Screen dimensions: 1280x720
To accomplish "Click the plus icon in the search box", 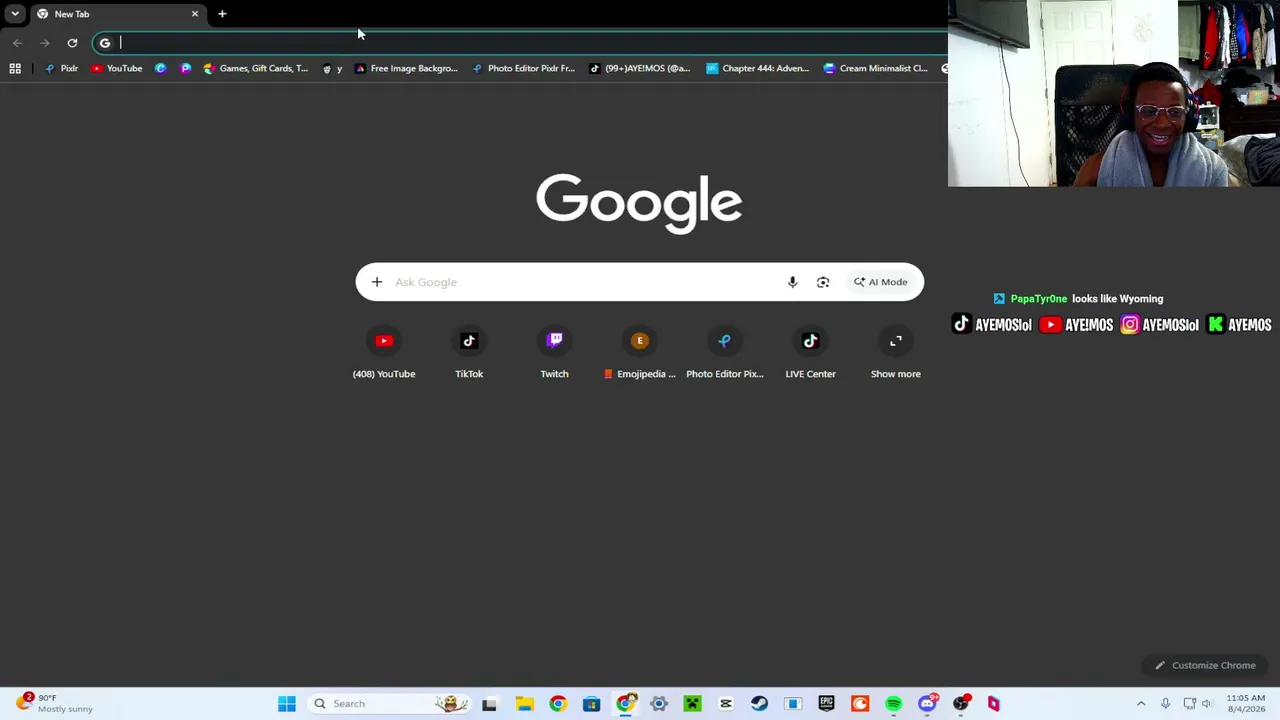I will coord(377,282).
